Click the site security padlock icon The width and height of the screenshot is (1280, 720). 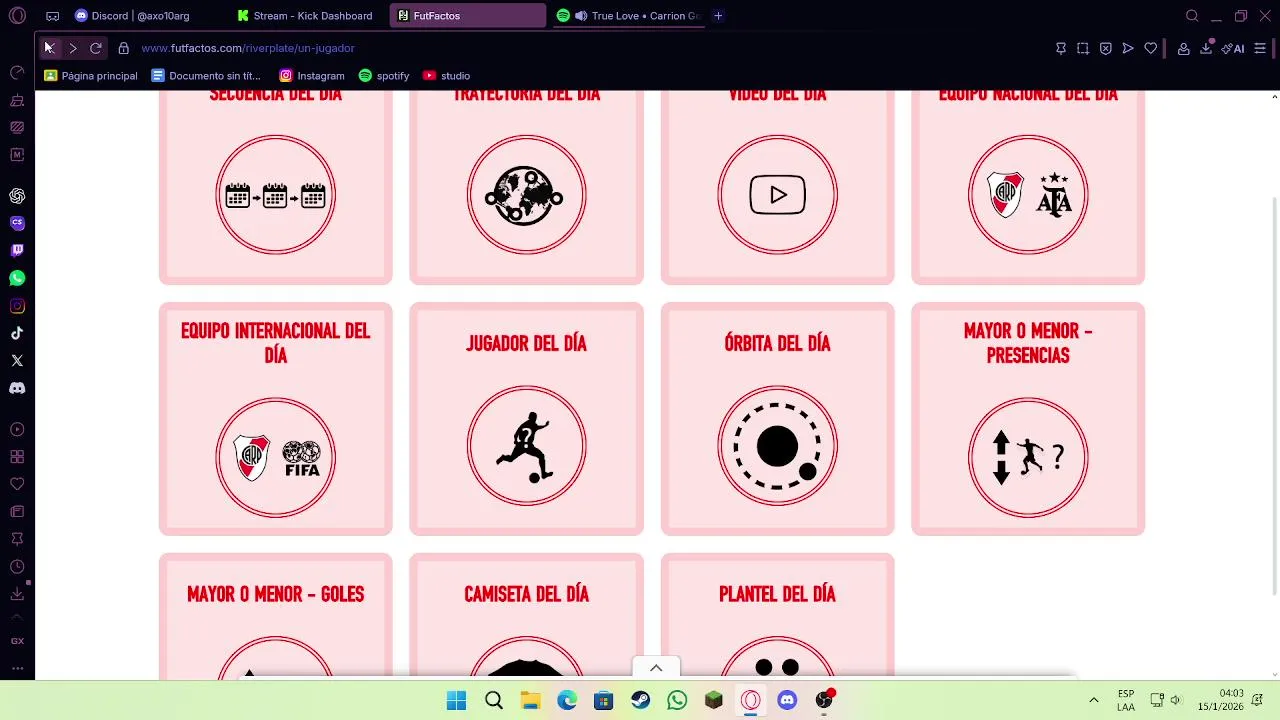pos(123,48)
